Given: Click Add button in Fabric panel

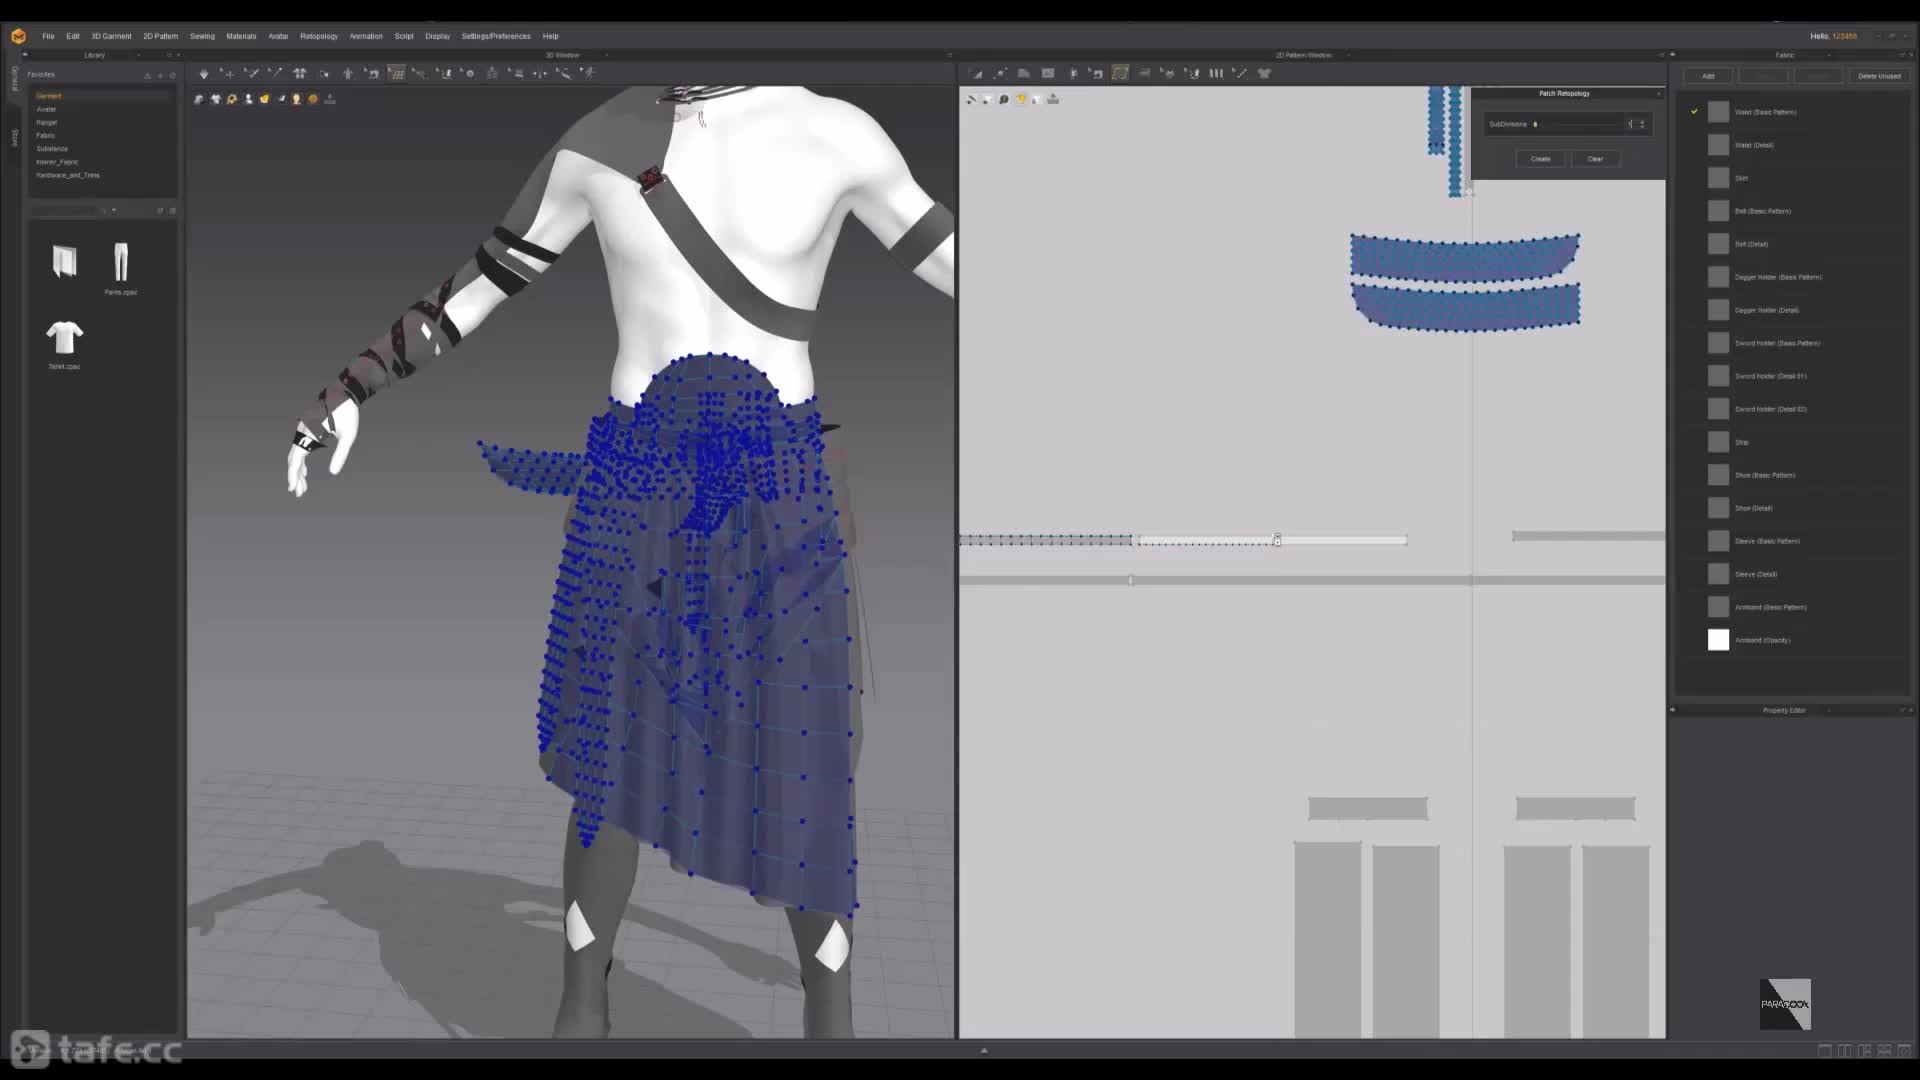Looking at the screenshot, I should tap(1708, 76).
